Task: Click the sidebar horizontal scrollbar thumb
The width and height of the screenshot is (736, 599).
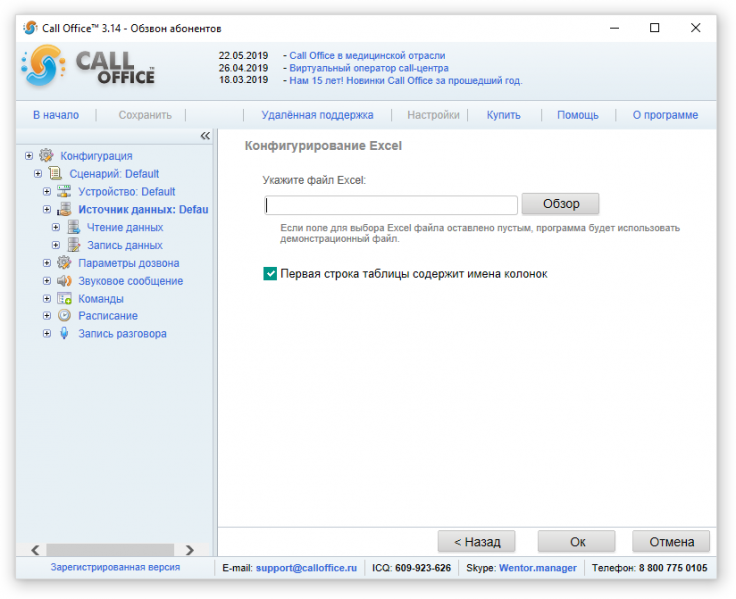Action: tap(110, 550)
